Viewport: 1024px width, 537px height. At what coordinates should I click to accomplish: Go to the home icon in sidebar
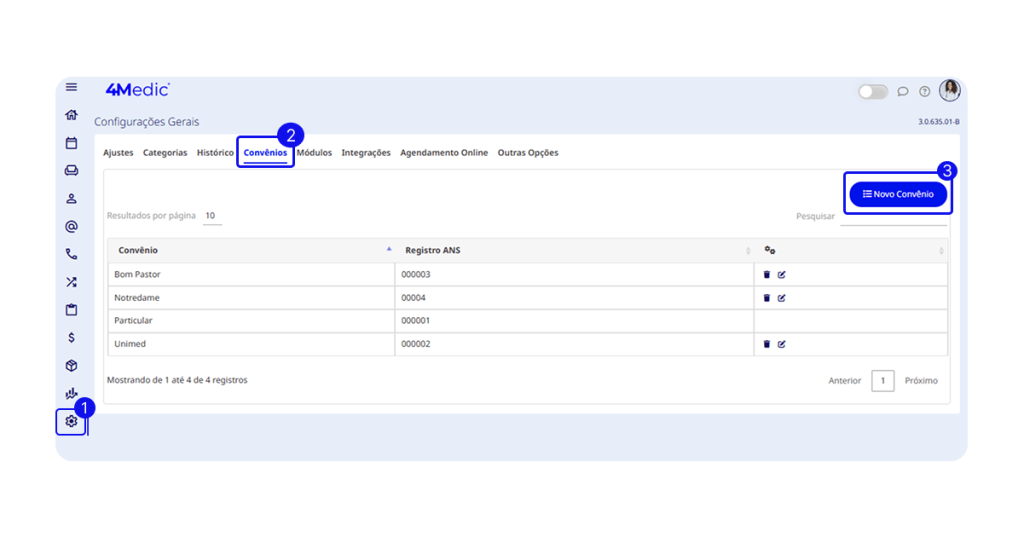[71, 115]
